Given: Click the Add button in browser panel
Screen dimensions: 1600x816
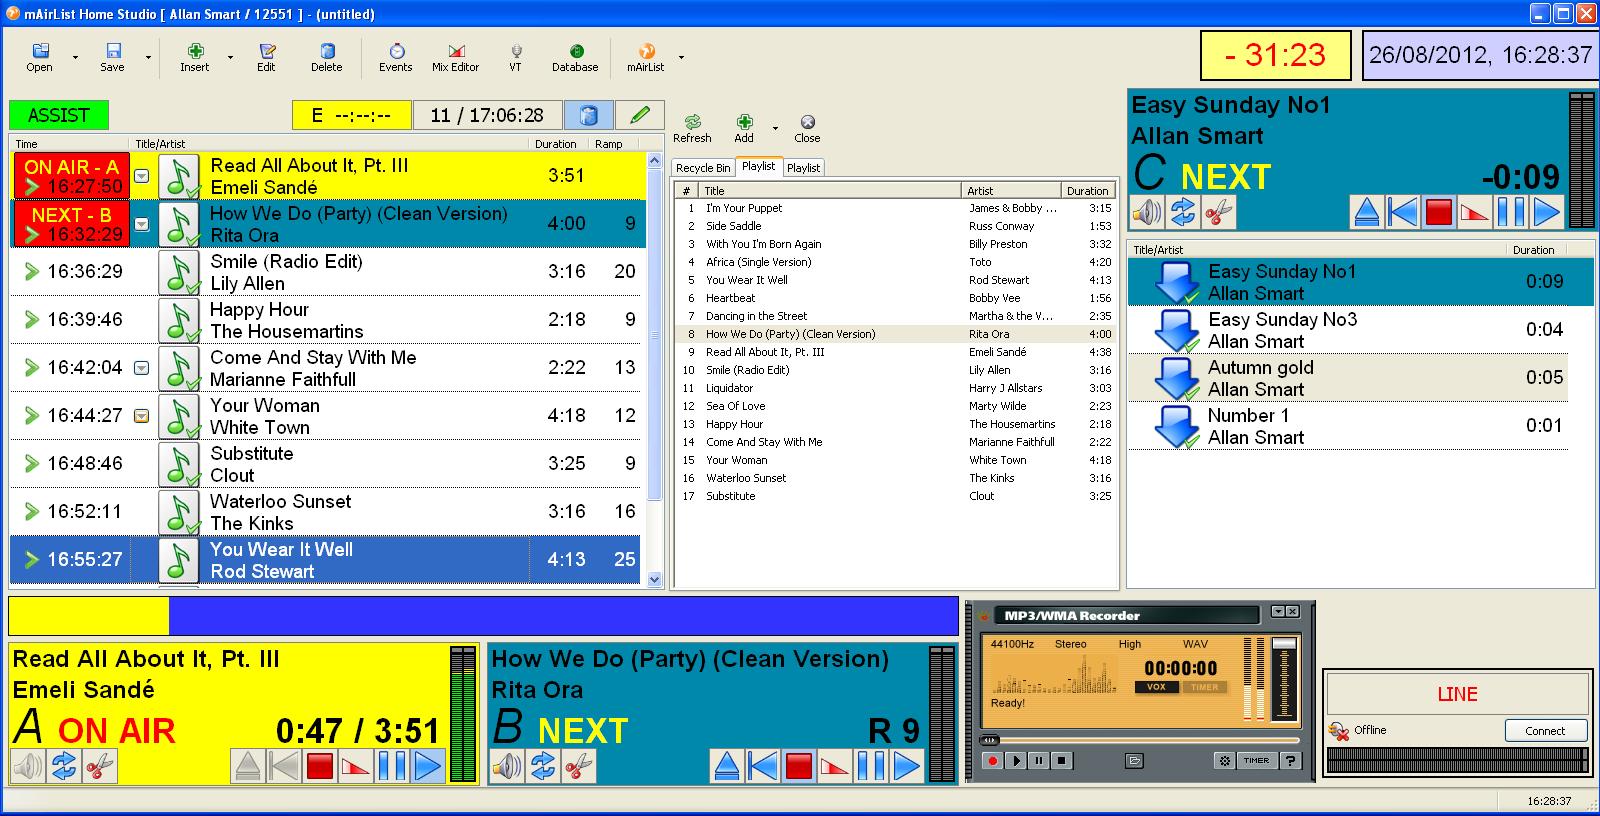Looking at the screenshot, I should (x=744, y=128).
